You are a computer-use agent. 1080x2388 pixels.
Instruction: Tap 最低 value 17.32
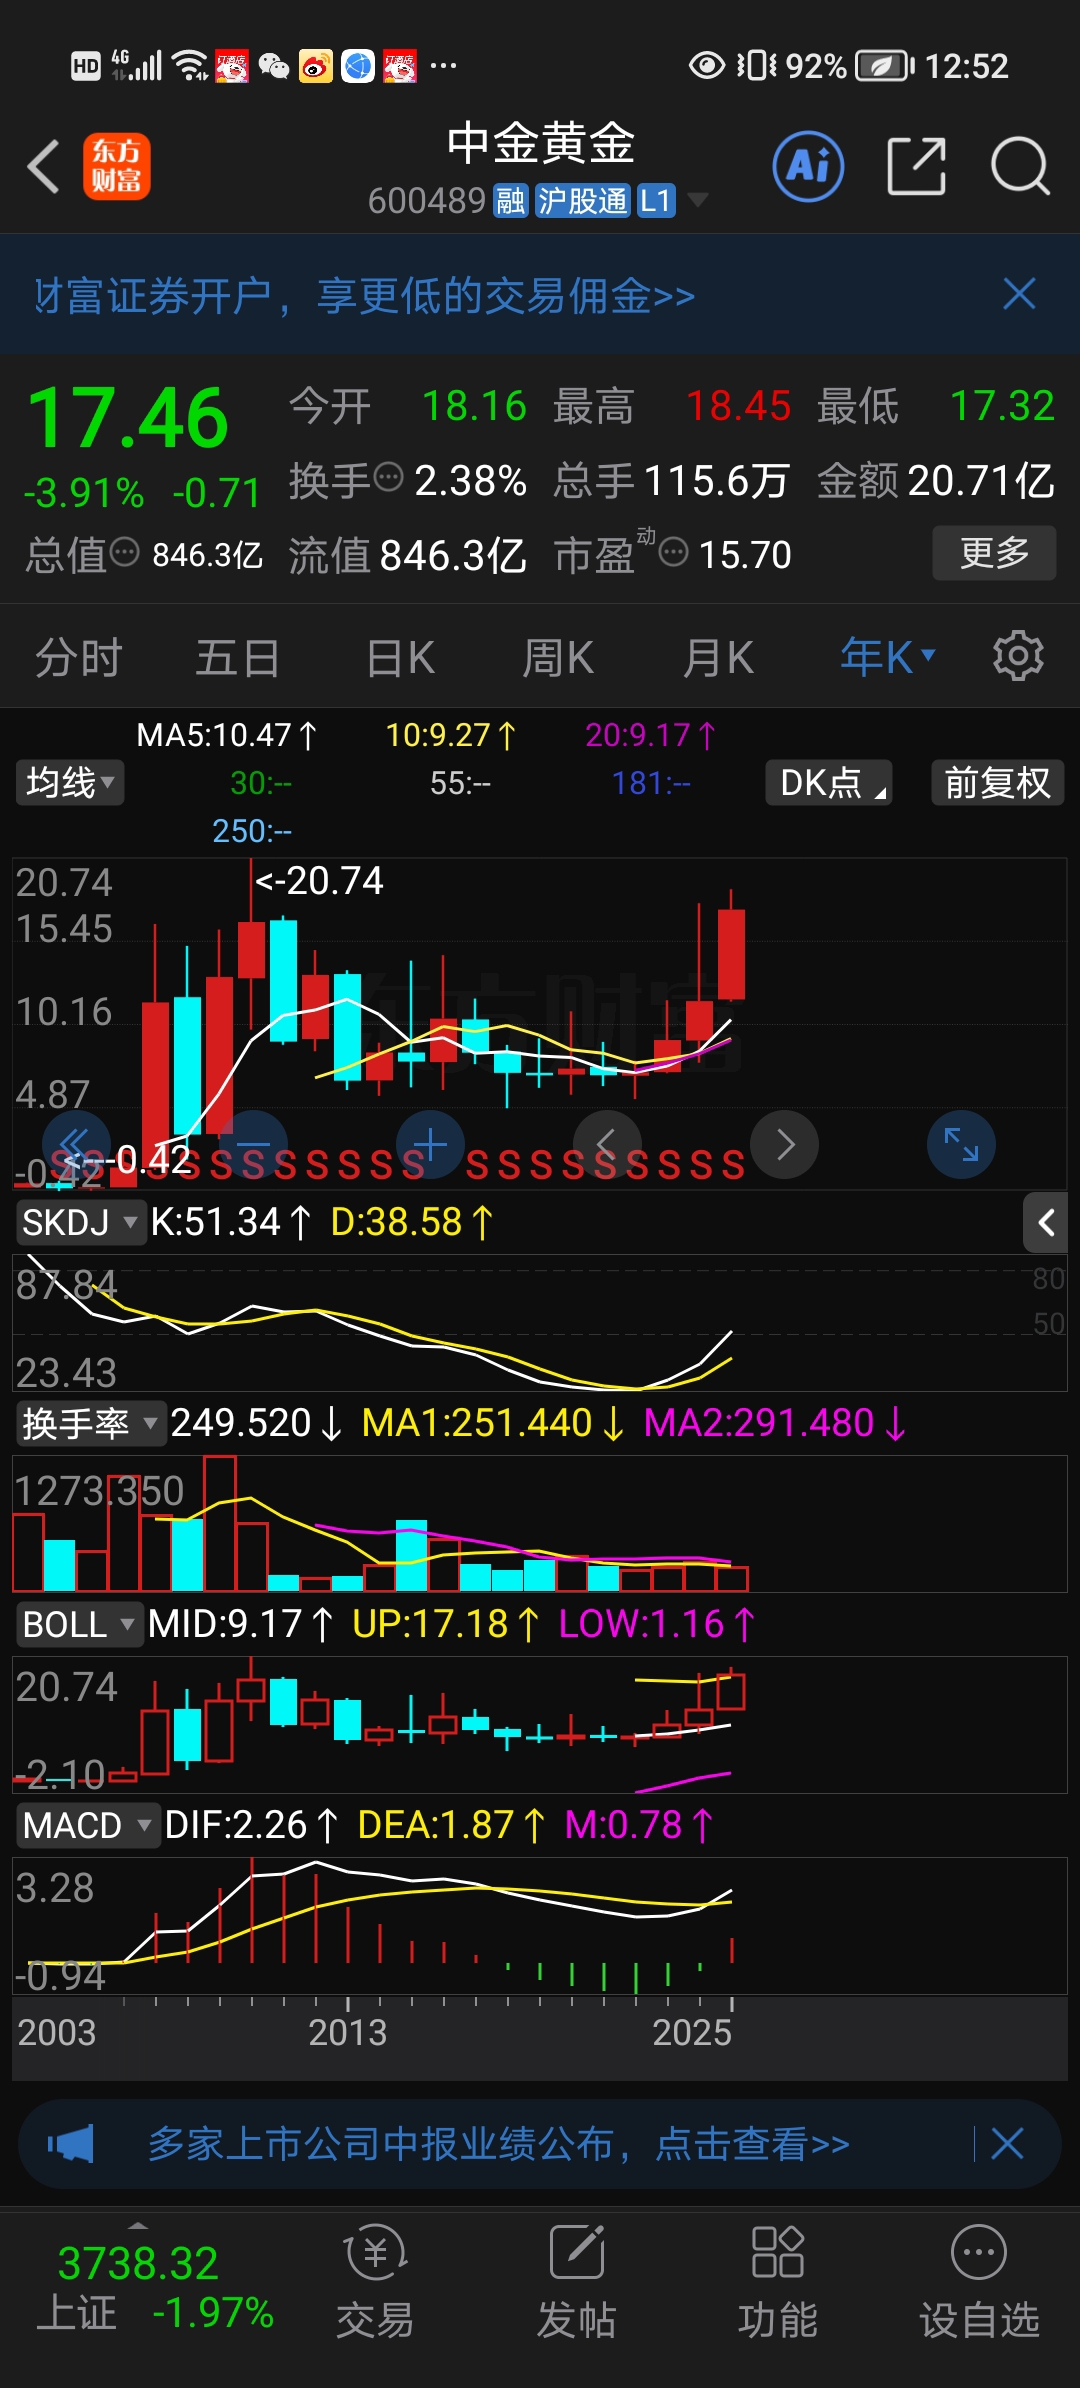pos(1002,406)
